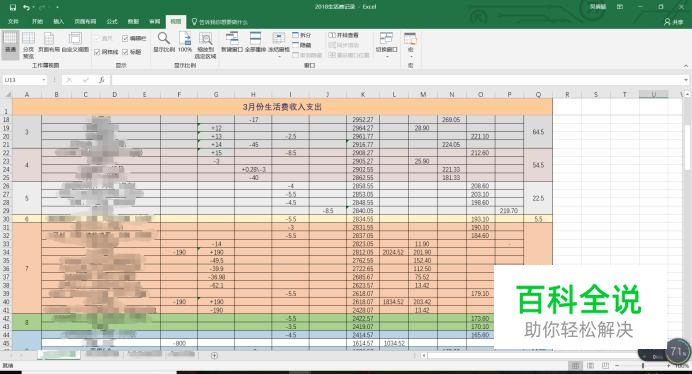The height and width of the screenshot is (374, 692).
Task: Open the Name Box dropdown arrow
Action: click(44, 80)
